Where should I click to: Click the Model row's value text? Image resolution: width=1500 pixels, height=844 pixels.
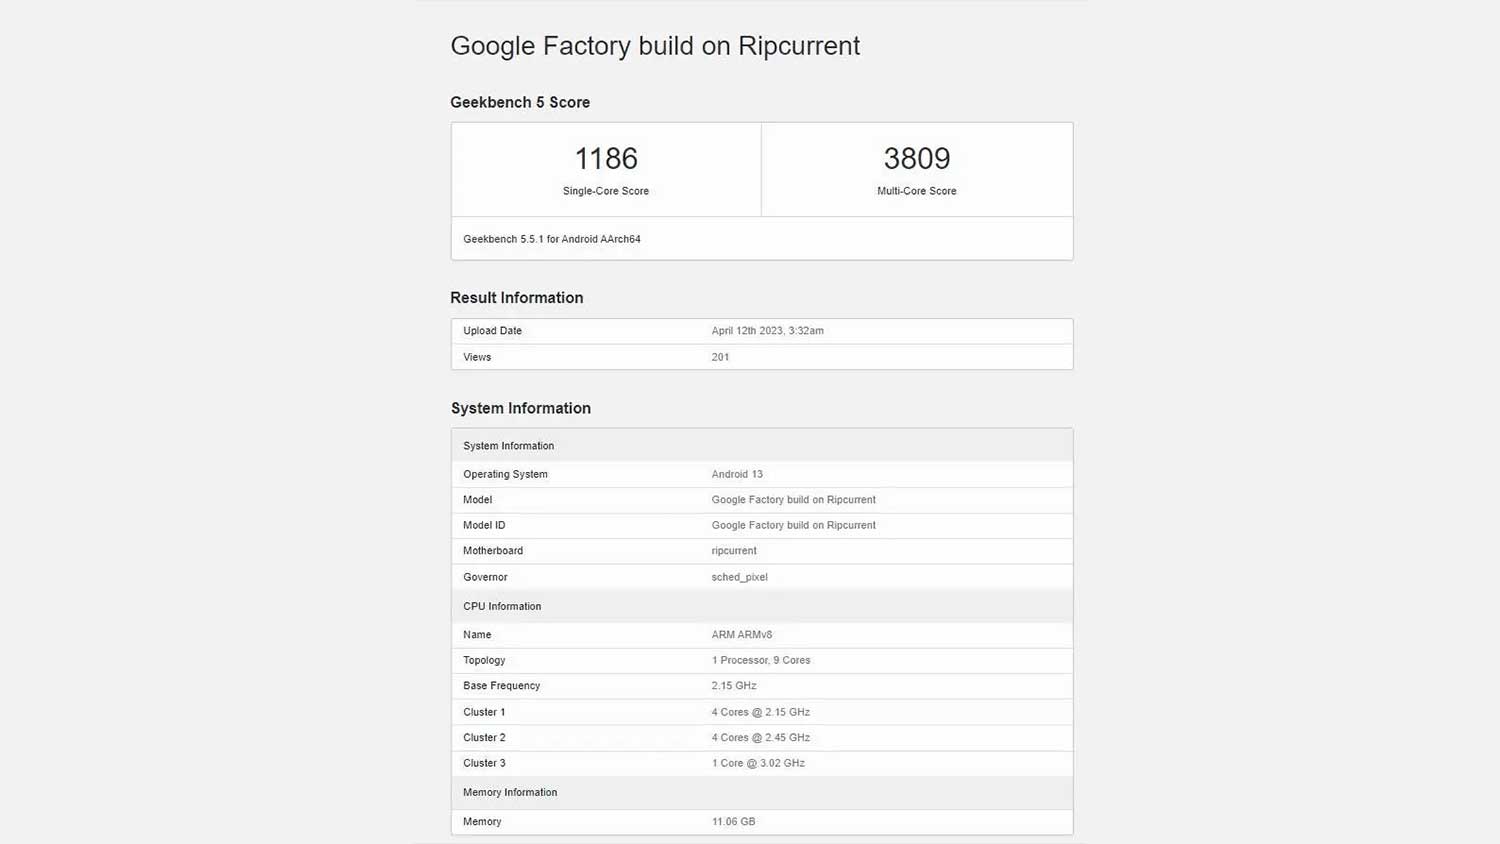pyautogui.click(x=793, y=500)
